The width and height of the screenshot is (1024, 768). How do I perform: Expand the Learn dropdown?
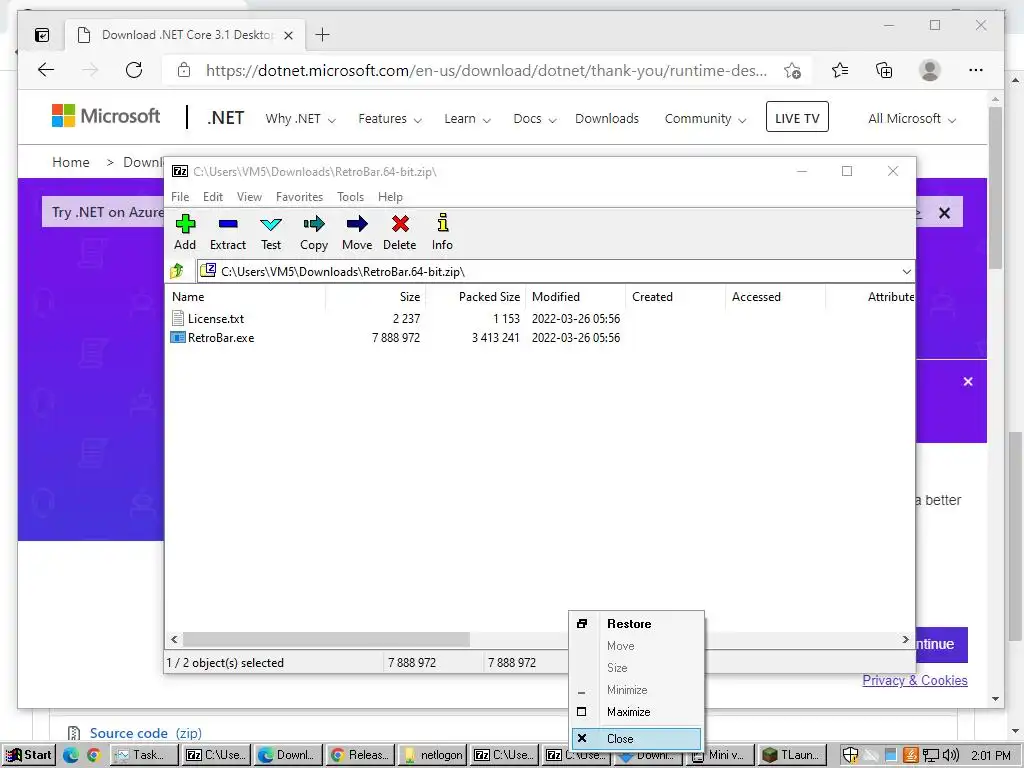[x=468, y=119]
